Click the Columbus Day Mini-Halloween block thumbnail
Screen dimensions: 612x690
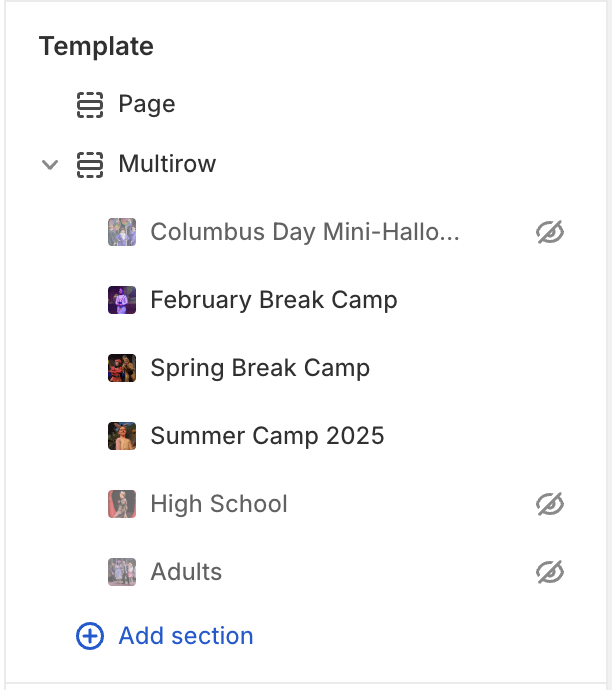pos(122,232)
